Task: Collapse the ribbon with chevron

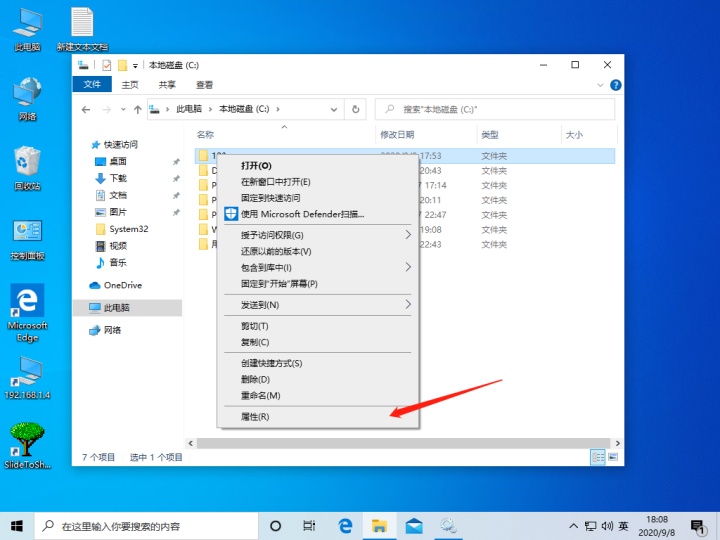Action: coord(600,85)
